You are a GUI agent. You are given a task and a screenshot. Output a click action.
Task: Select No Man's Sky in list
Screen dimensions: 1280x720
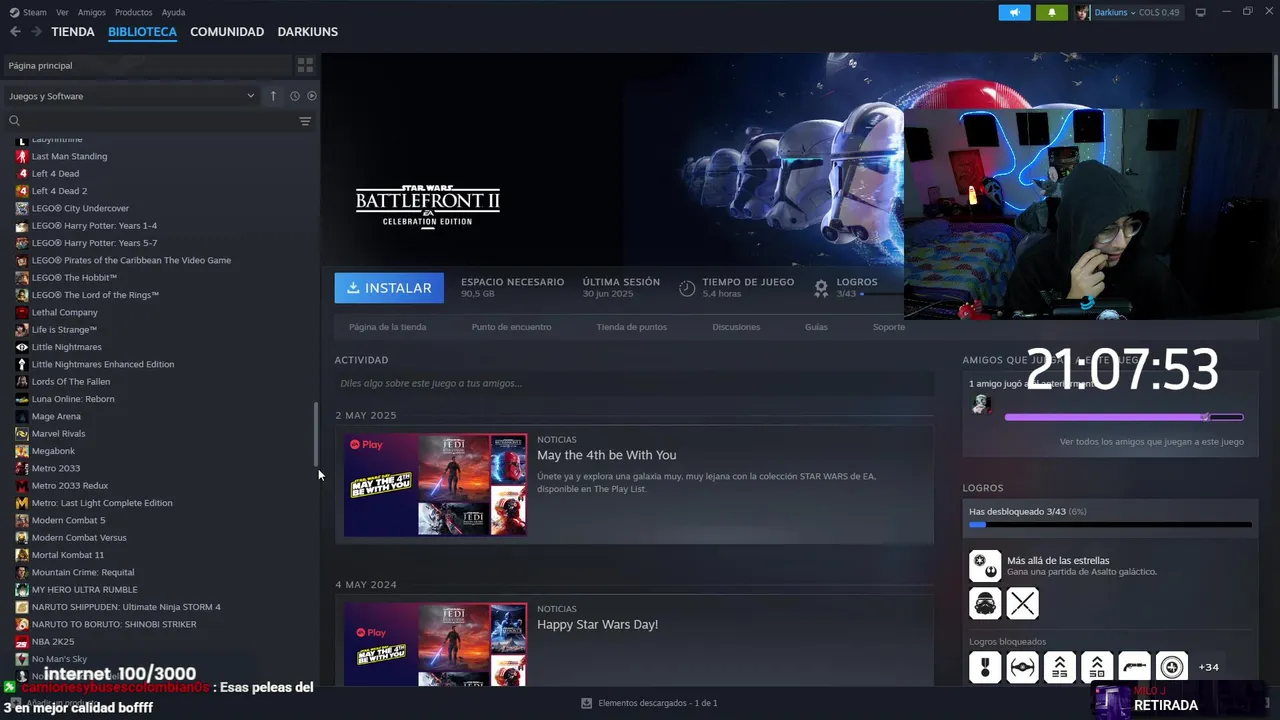[59, 659]
